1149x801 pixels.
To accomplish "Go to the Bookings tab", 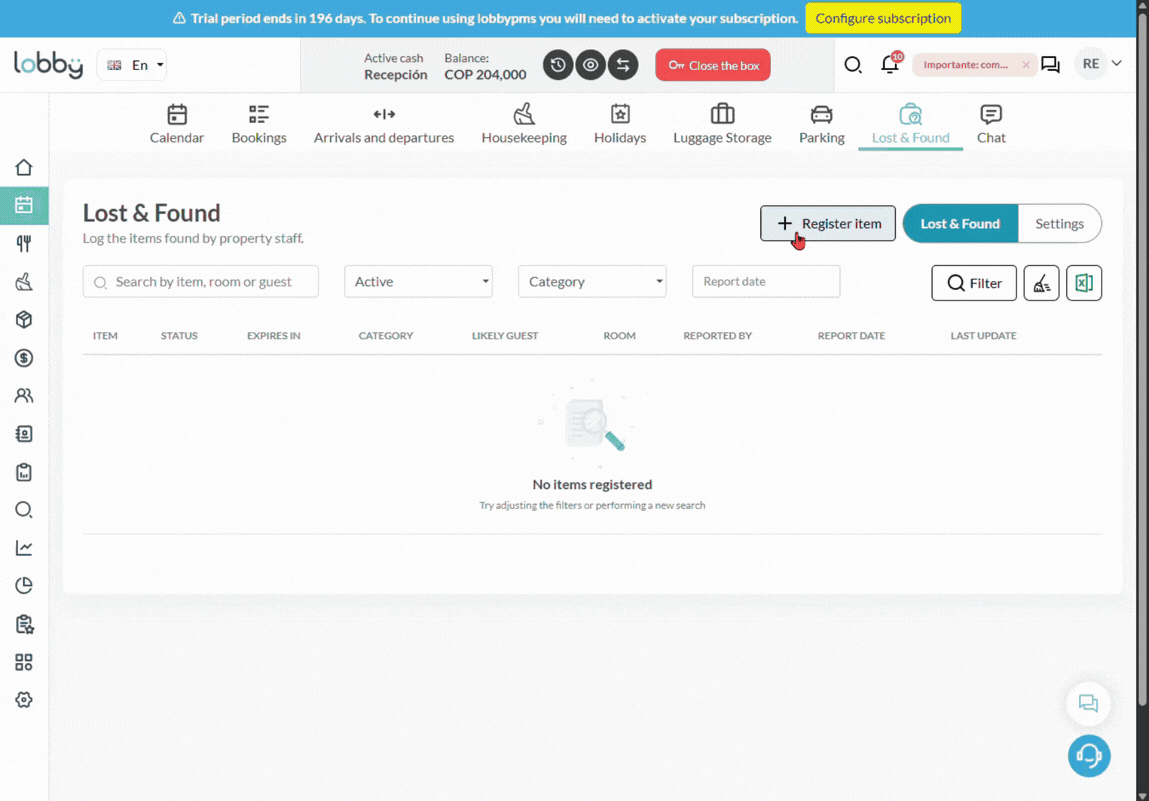I will pyautogui.click(x=259, y=124).
